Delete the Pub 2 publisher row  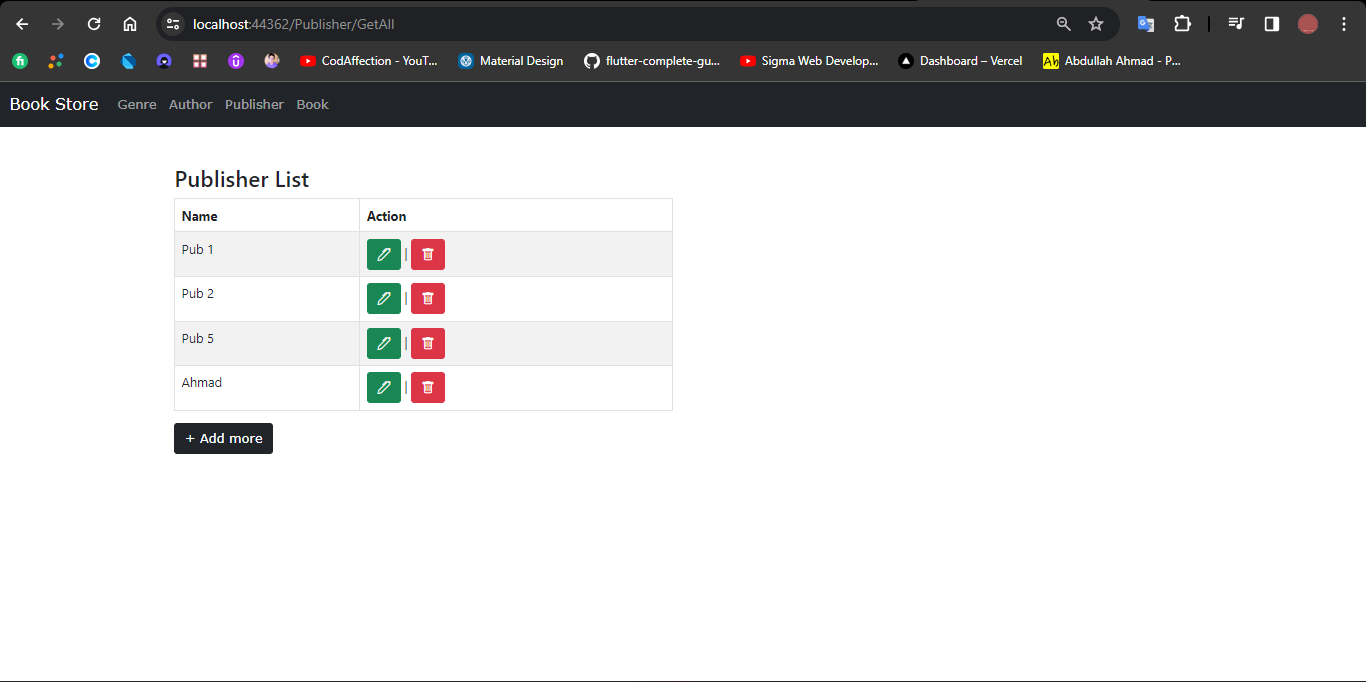pos(428,298)
